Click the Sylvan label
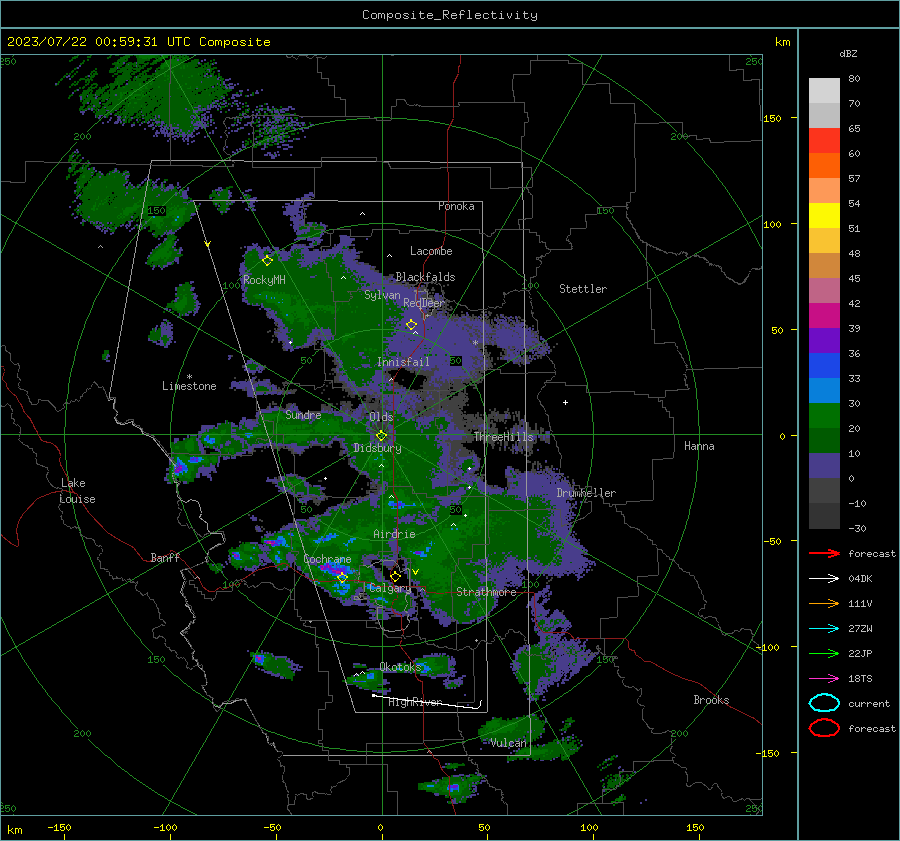This screenshot has width=900, height=841. pyautogui.click(x=382, y=295)
